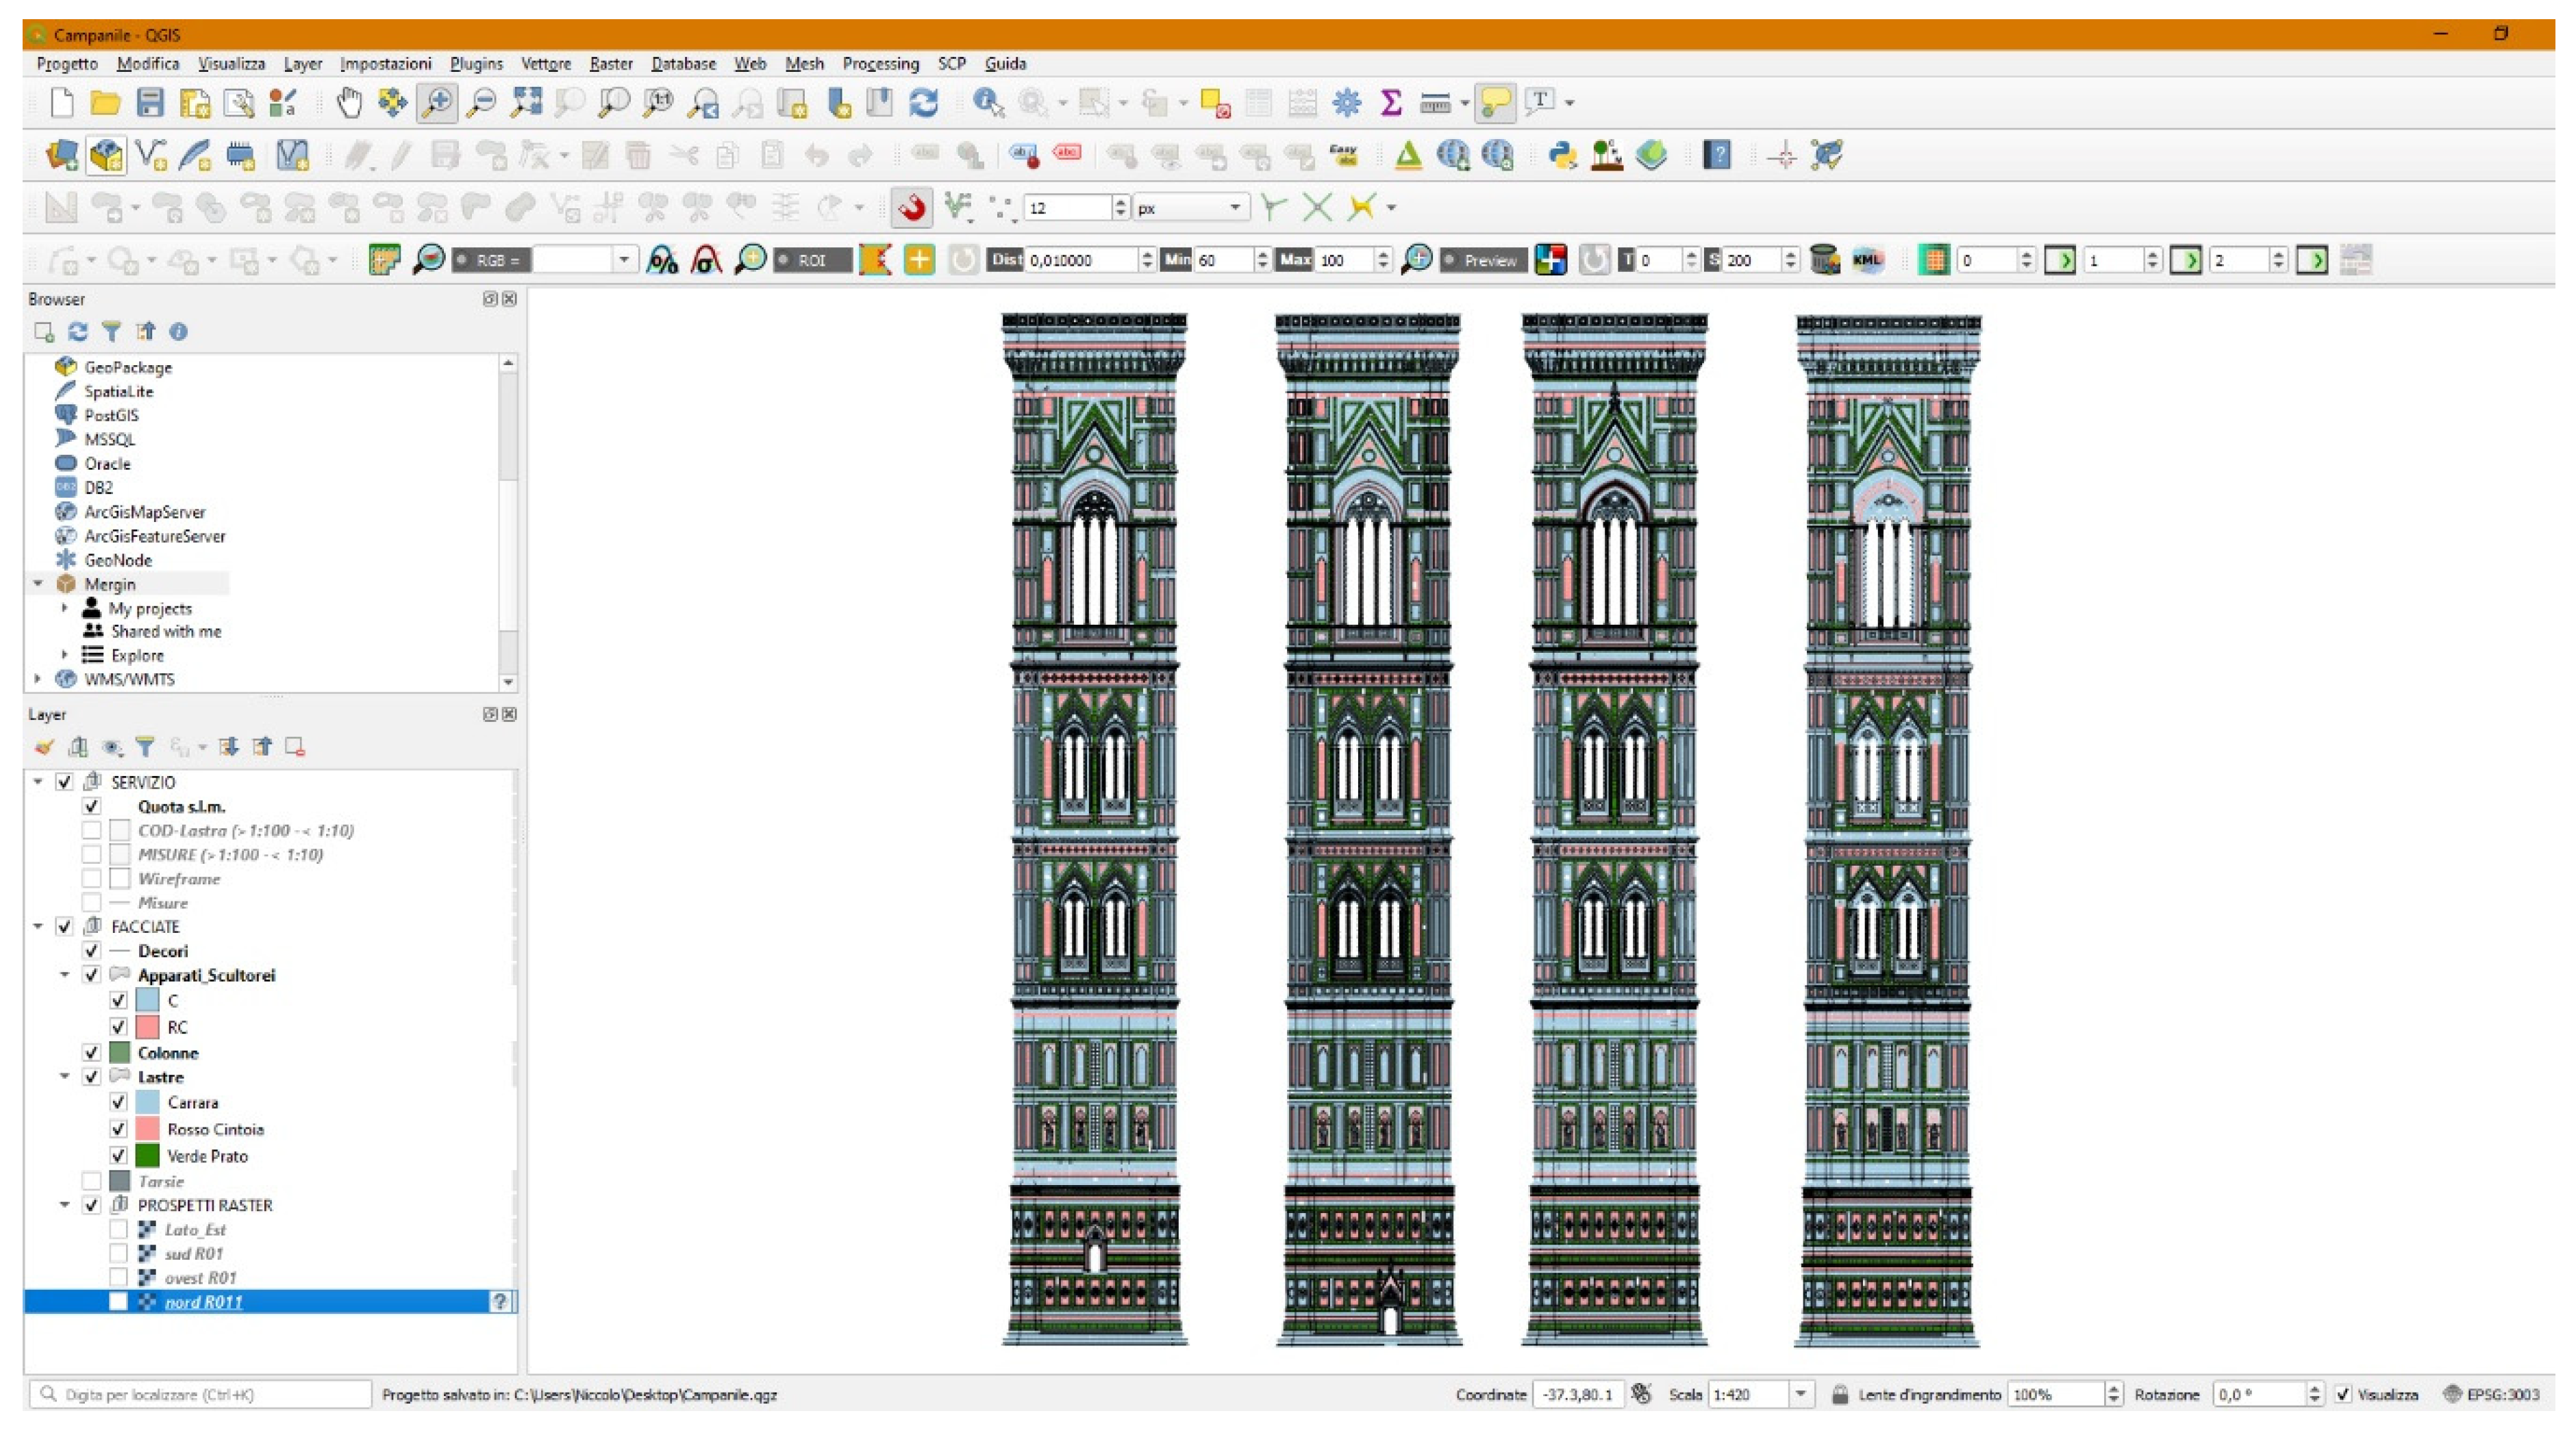Click filter legend icon in Layer panel

coord(146,746)
